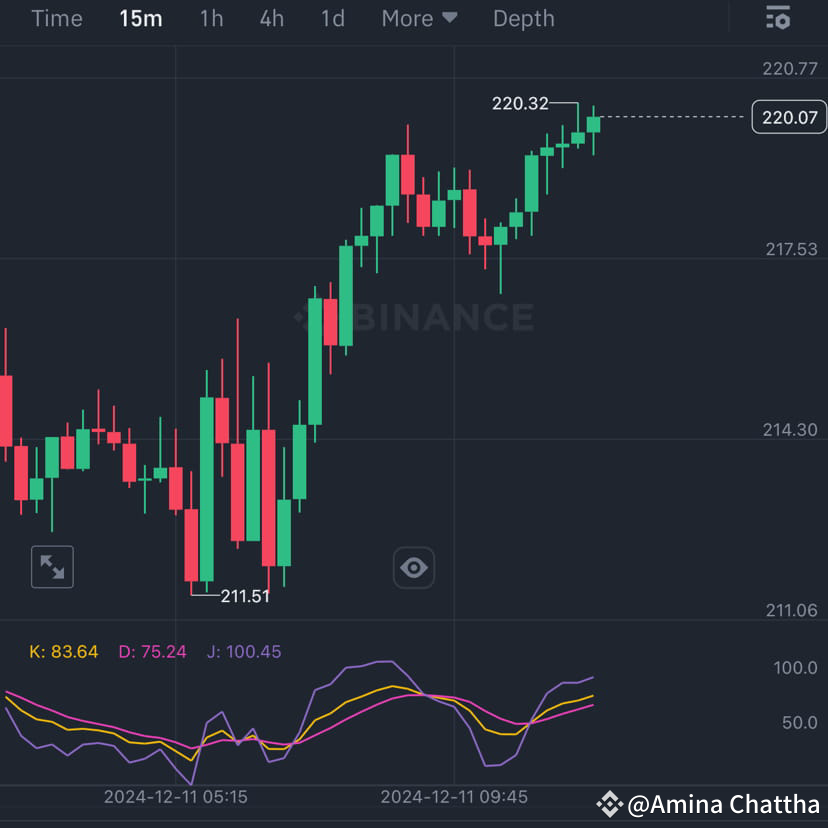
Task: Click the eye icon to hide overlays
Action: click(x=414, y=567)
